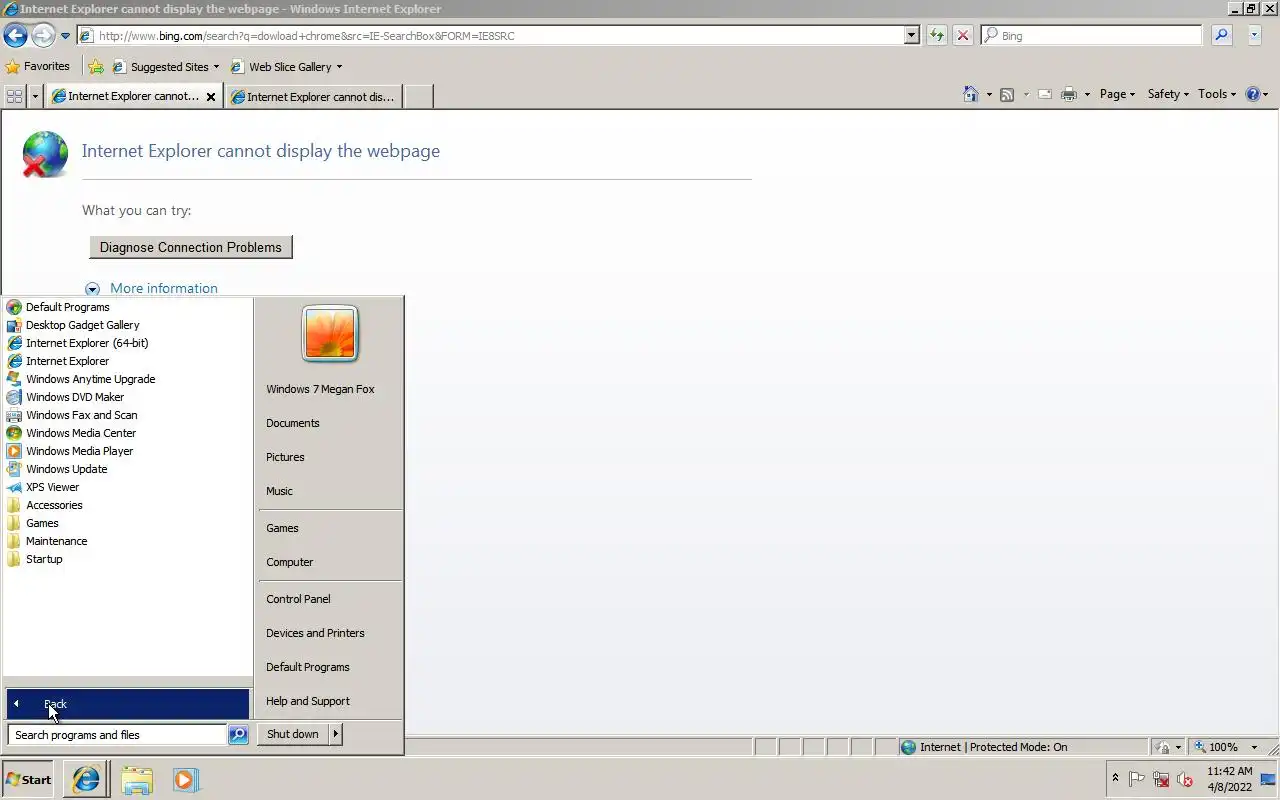Open Windows Explorer from taskbar

pyautogui.click(x=137, y=779)
